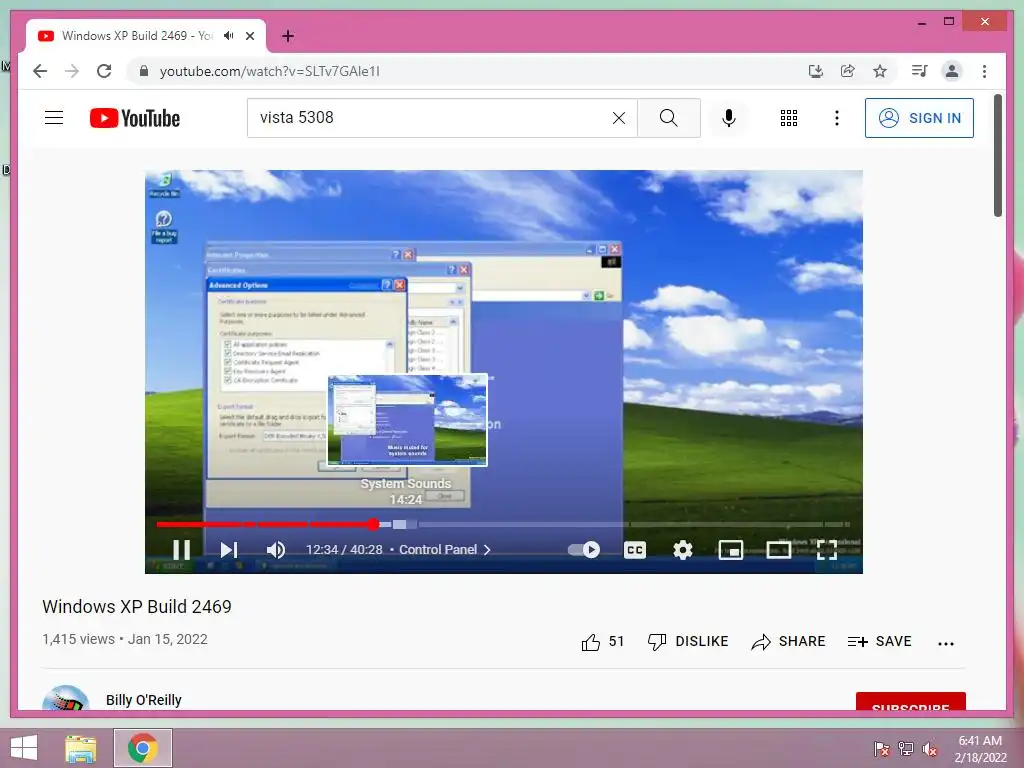Click the video title Windows XP Build 2469
The height and width of the screenshot is (768, 1024).
[x=137, y=607]
